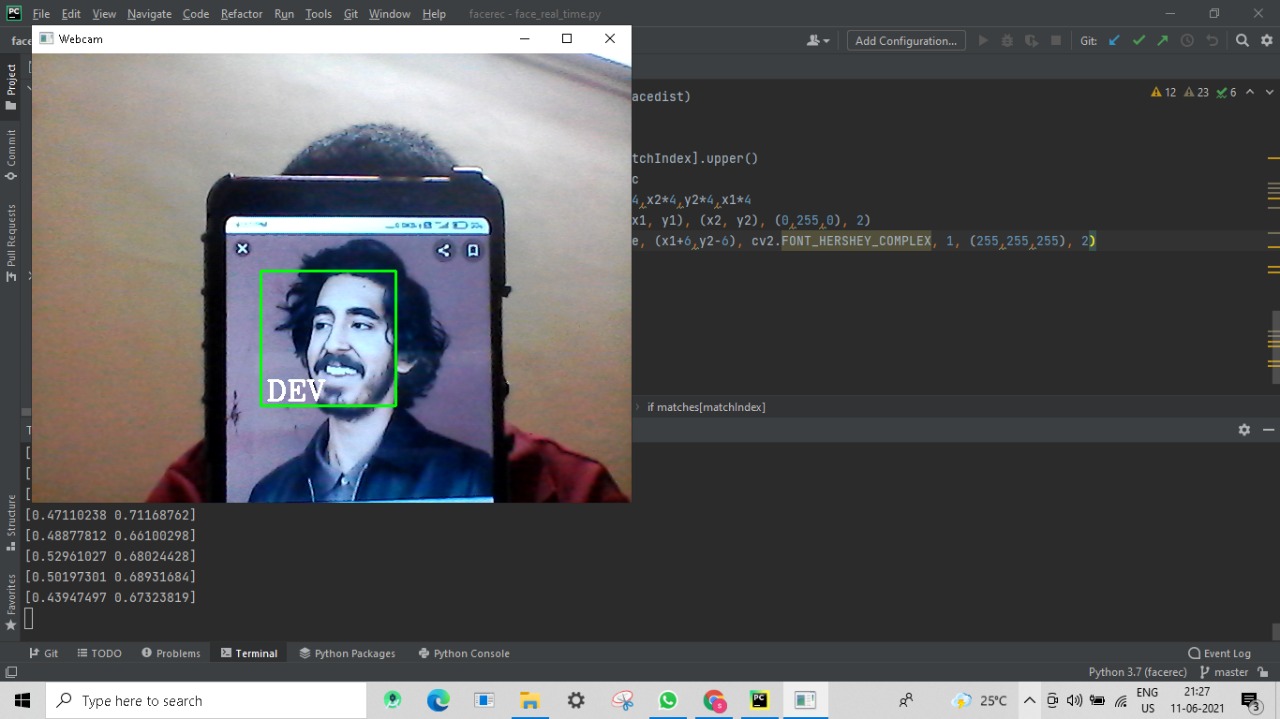Open the TODO tool window
Image resolution: width=1280 pixels, height=719 pixels.
click(x=99, y=653)
